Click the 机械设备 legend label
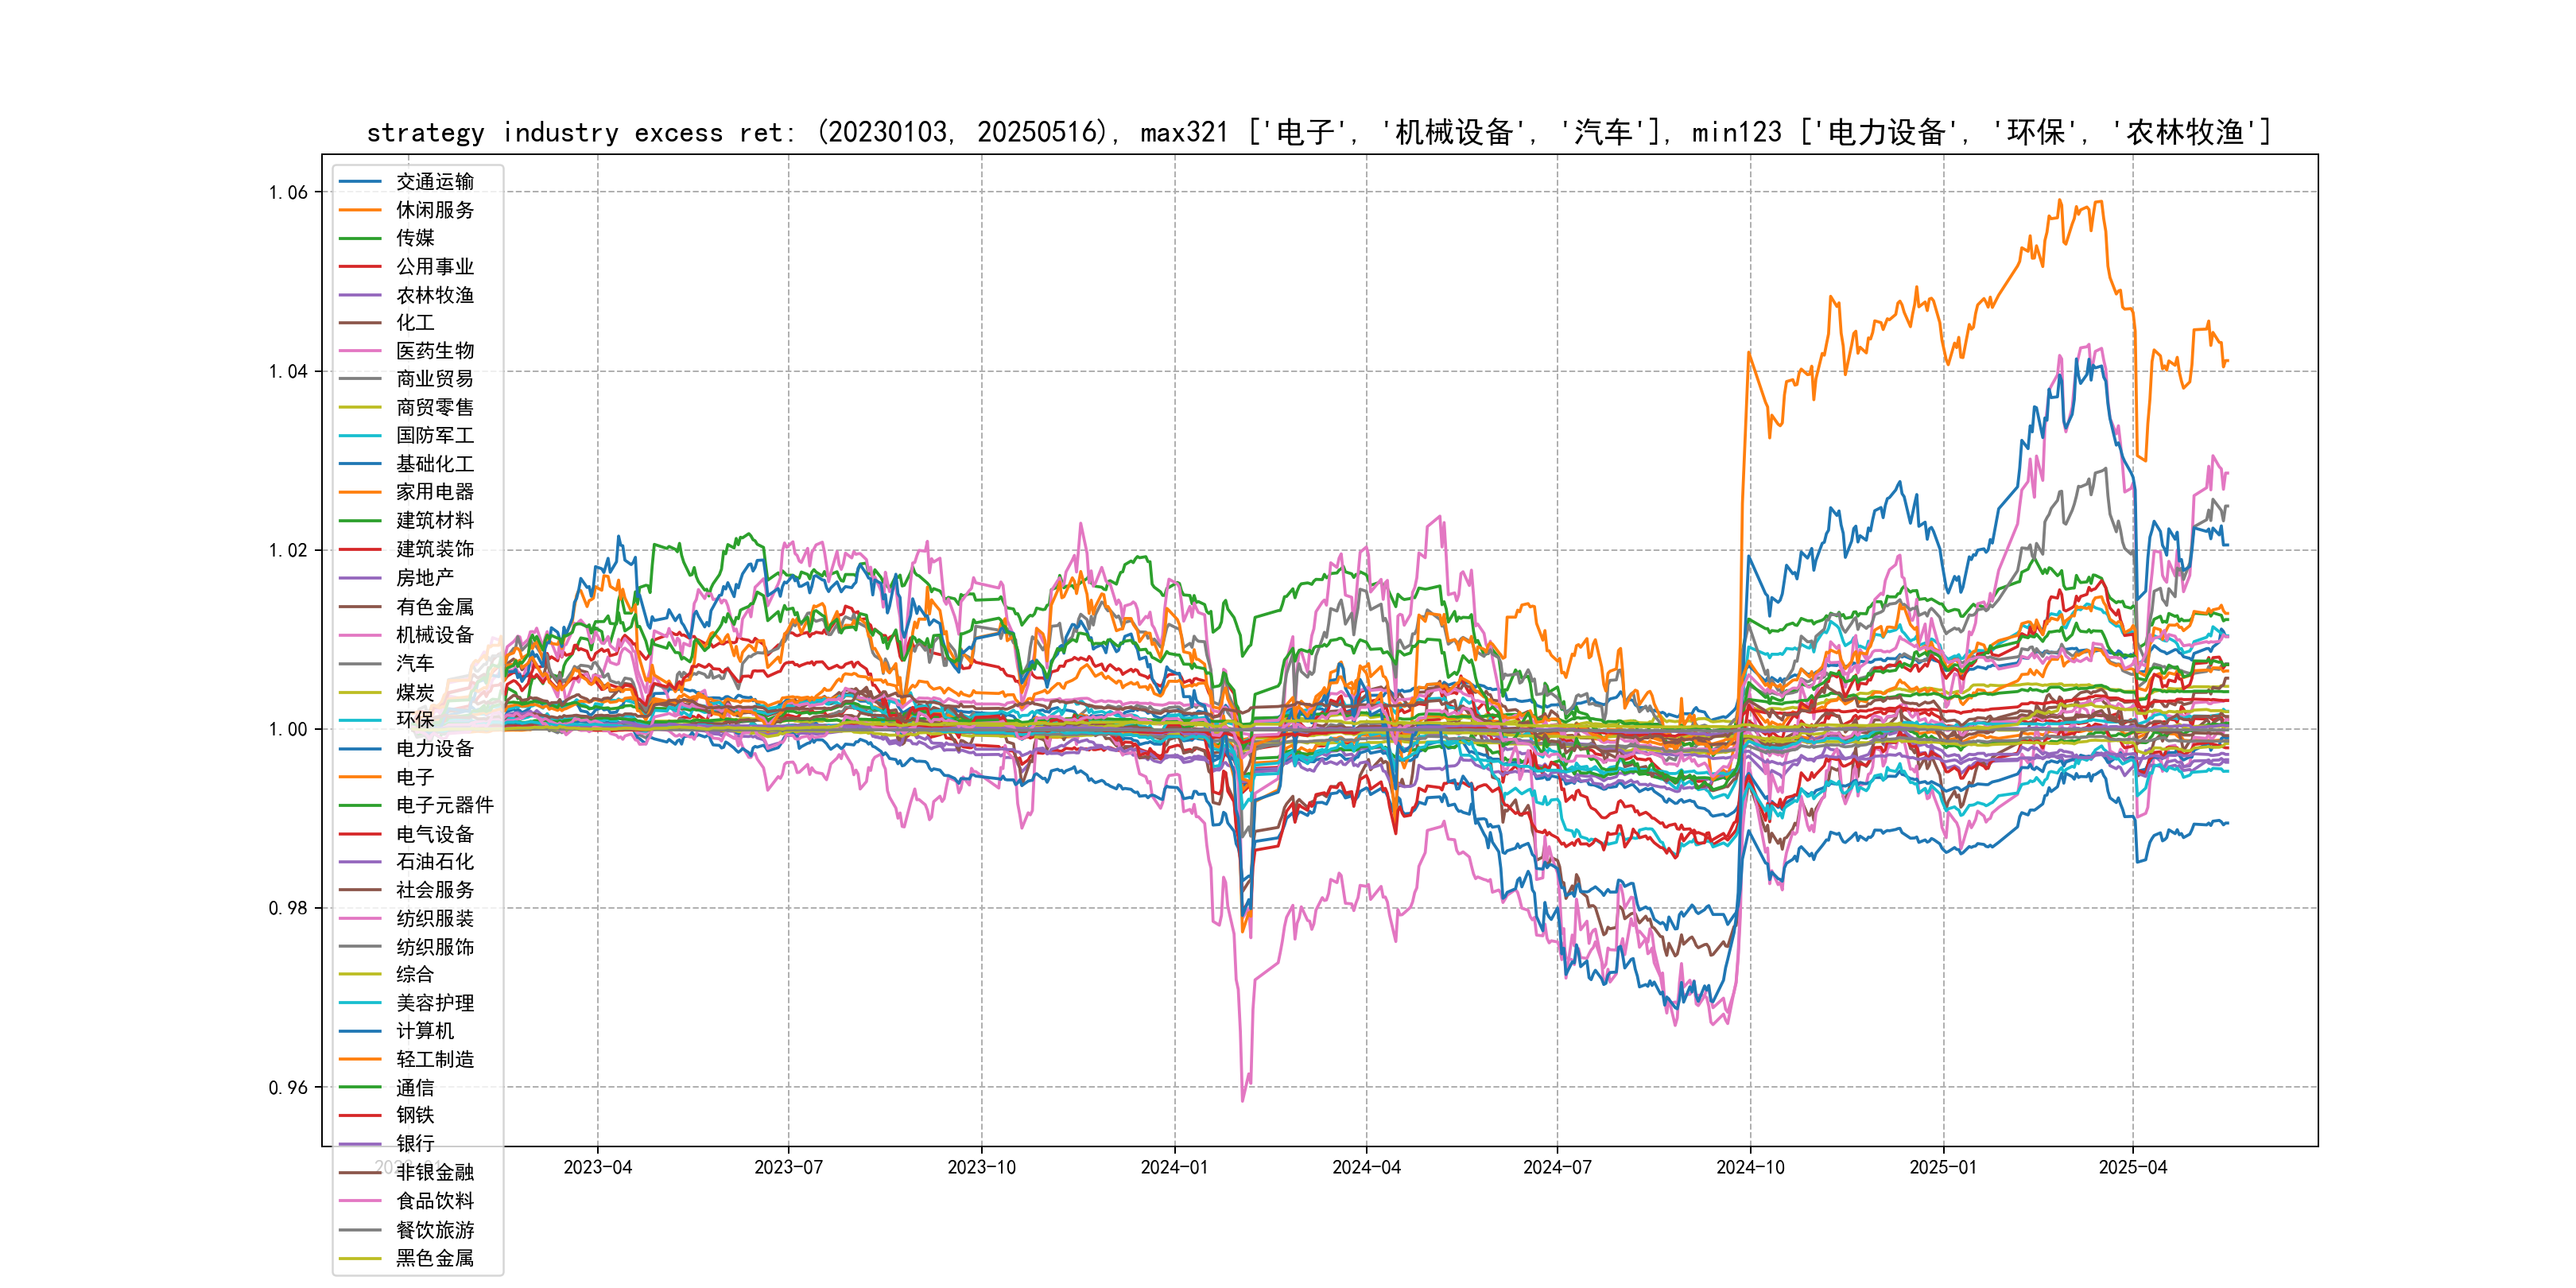 (434, 635)
